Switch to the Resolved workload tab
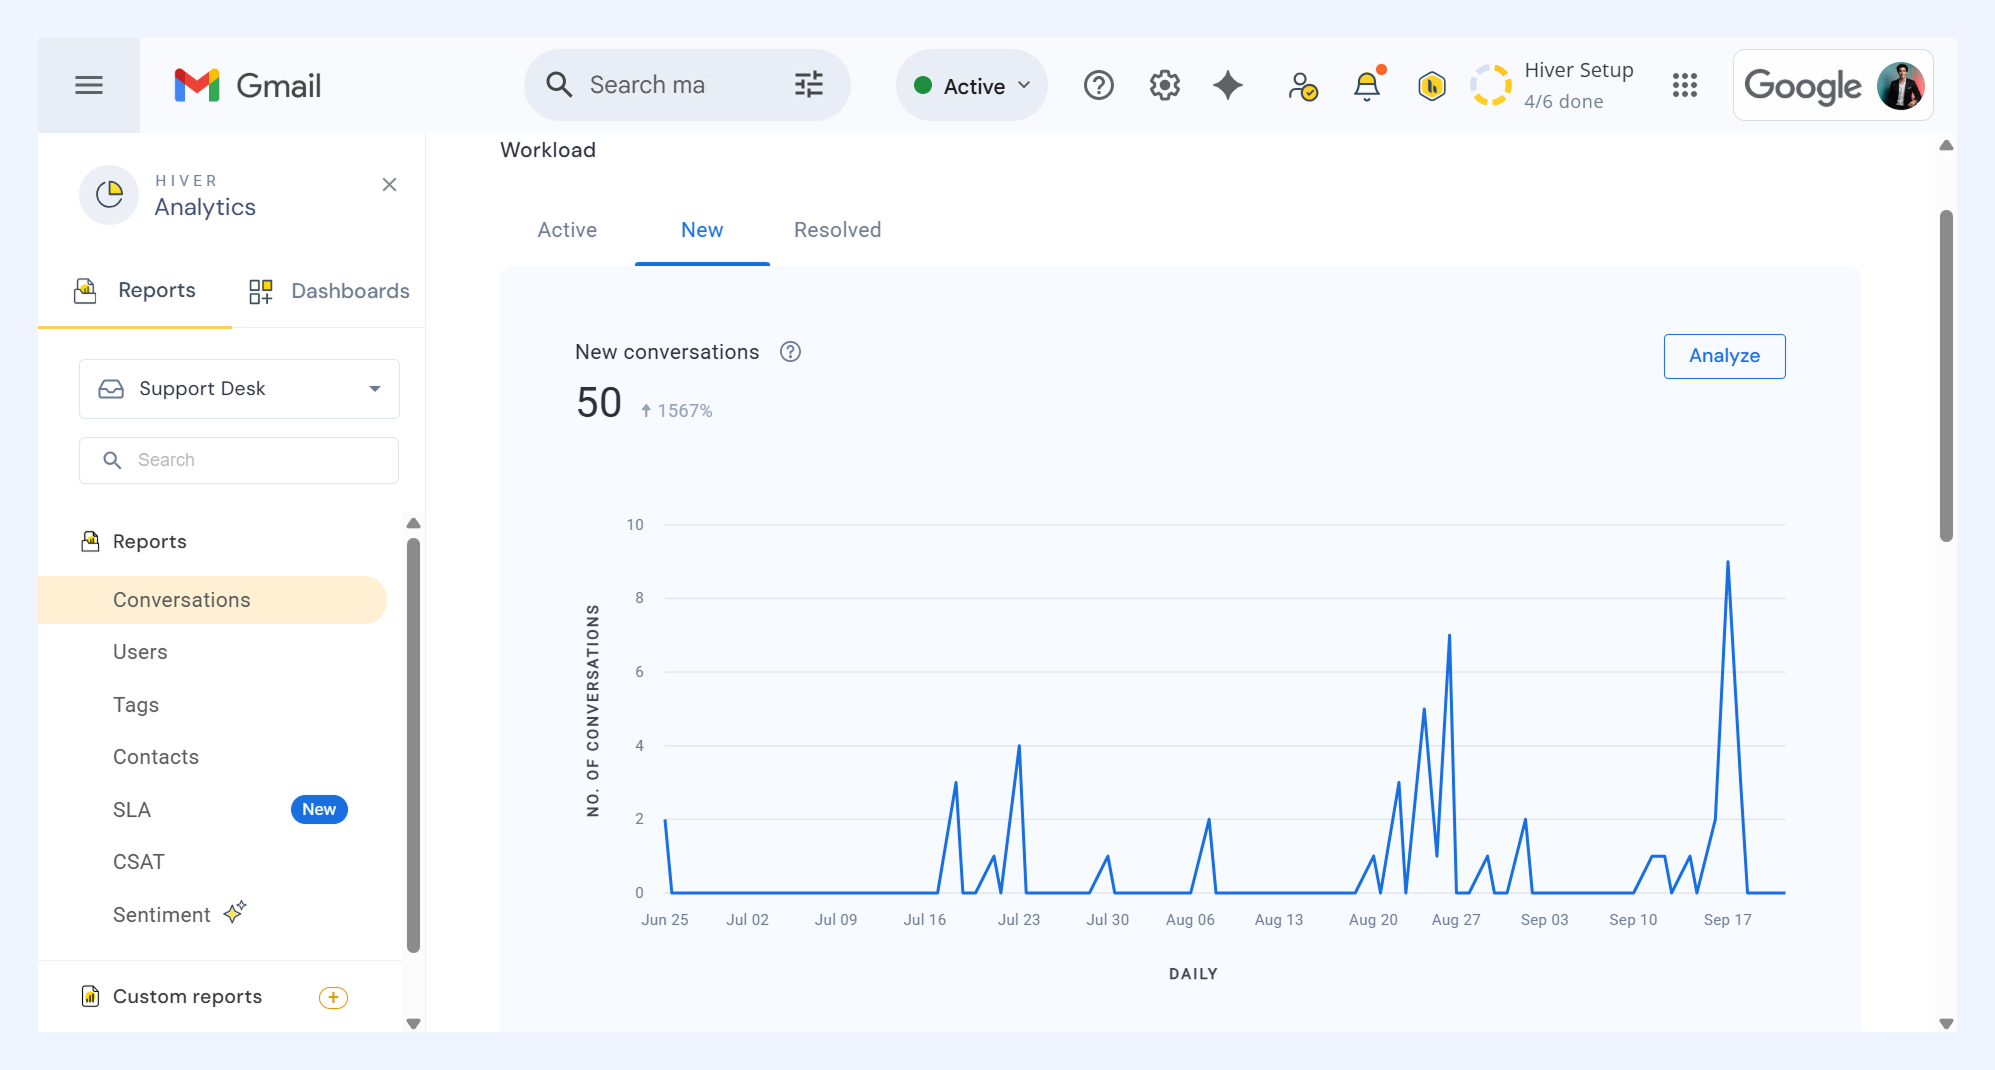The width and height of the screenshot is (1995, 1070). (x=837, y=230)
